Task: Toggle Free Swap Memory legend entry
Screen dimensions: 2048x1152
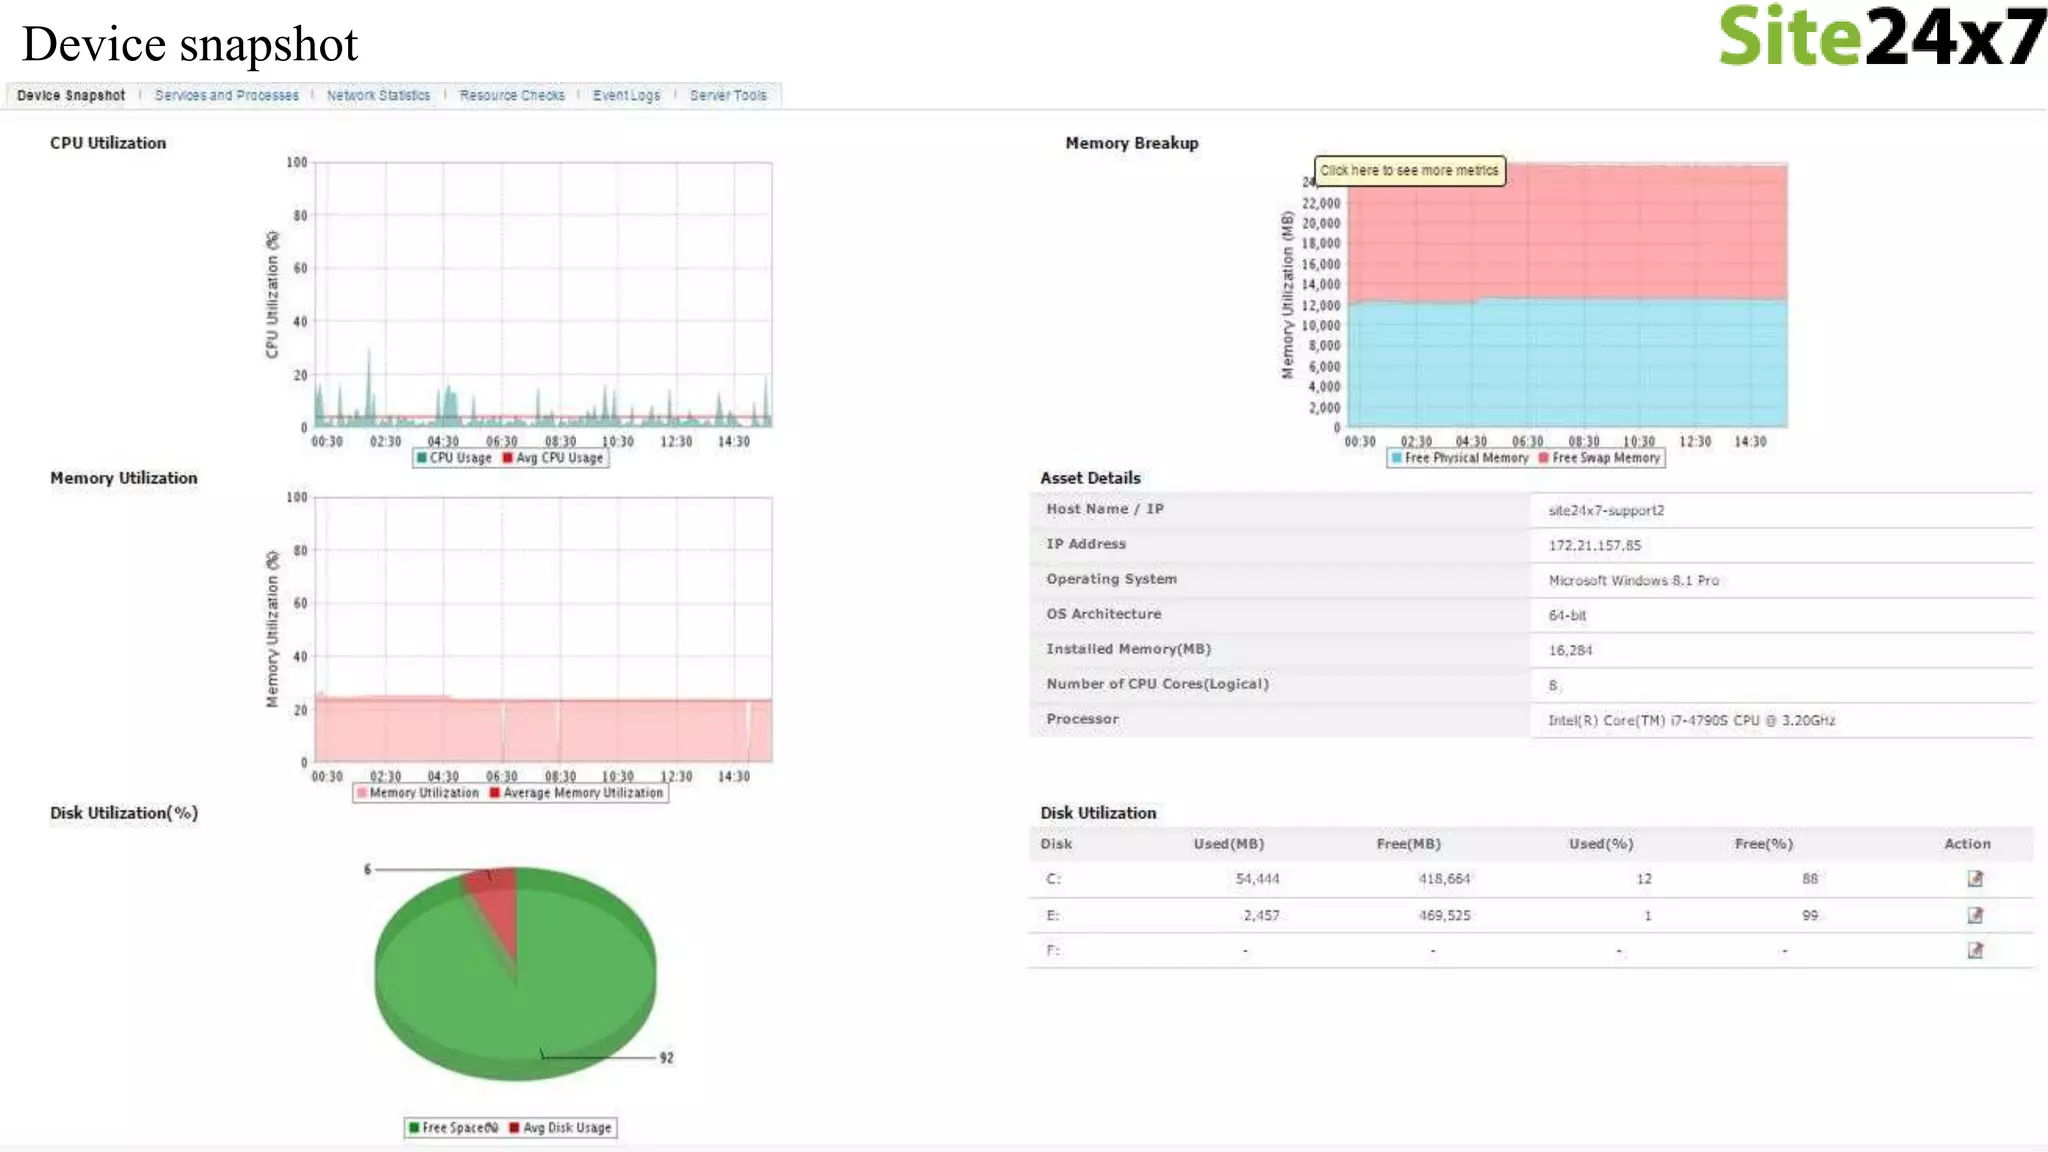Action: click(1605, 458)
